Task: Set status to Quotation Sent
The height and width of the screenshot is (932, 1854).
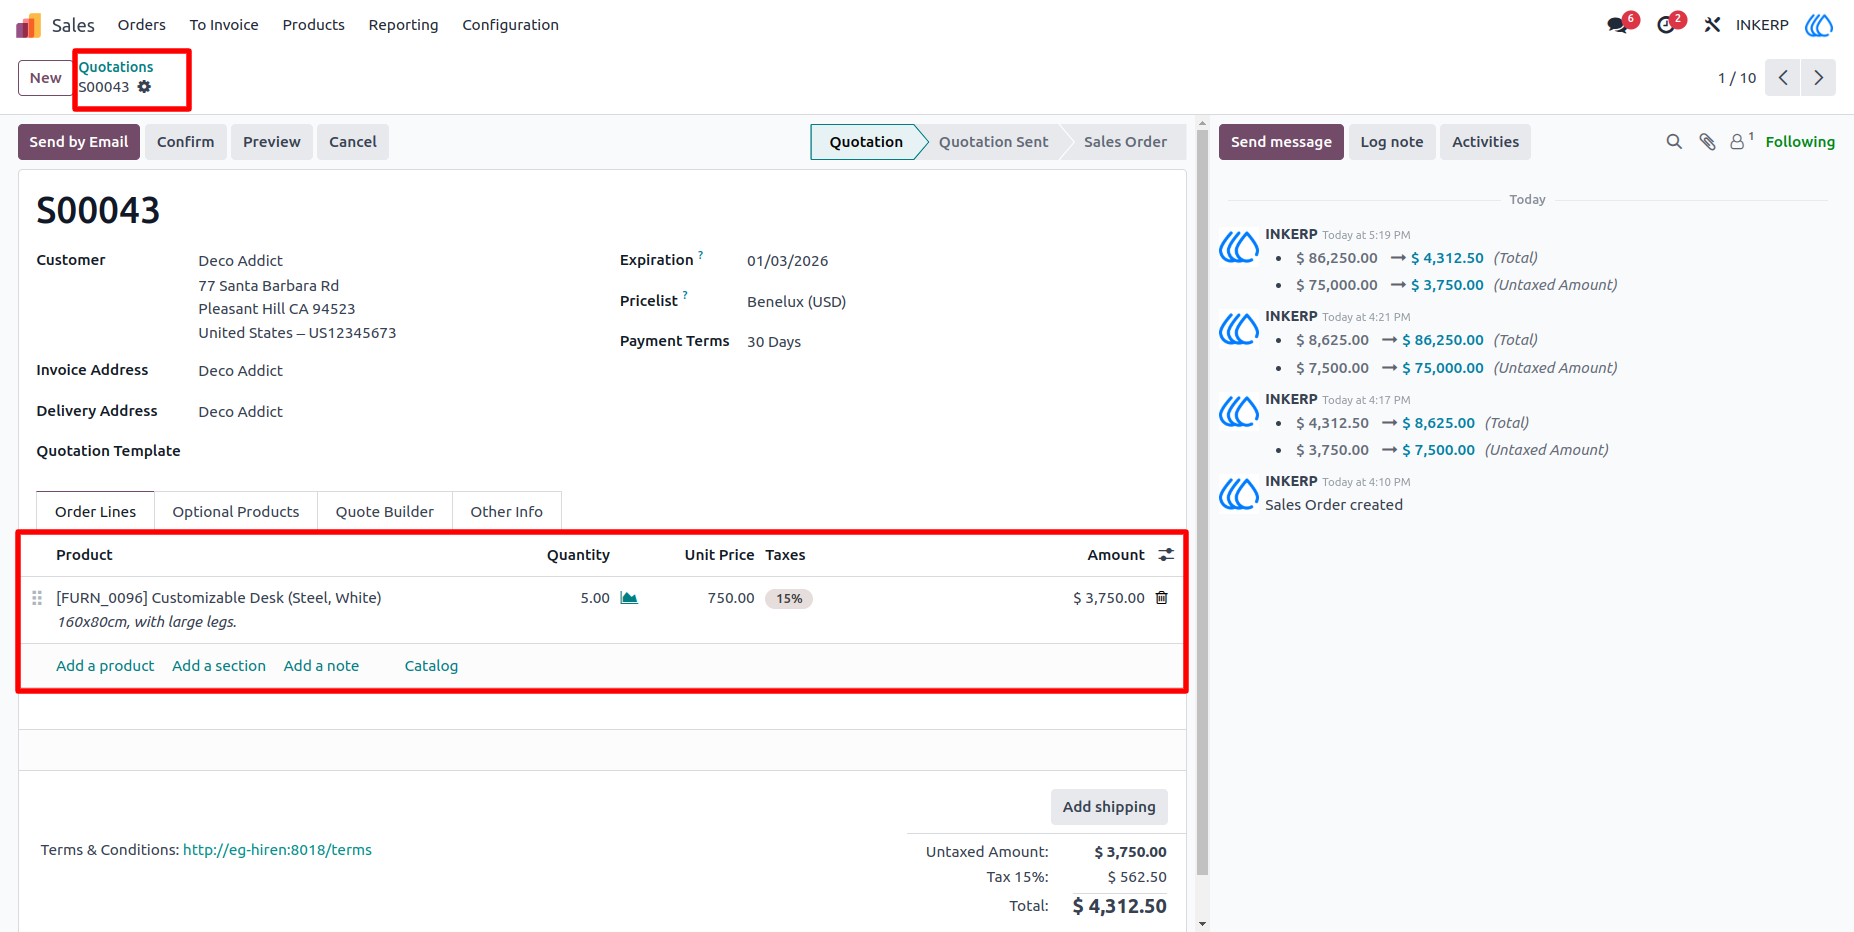Action: (994, 142)
